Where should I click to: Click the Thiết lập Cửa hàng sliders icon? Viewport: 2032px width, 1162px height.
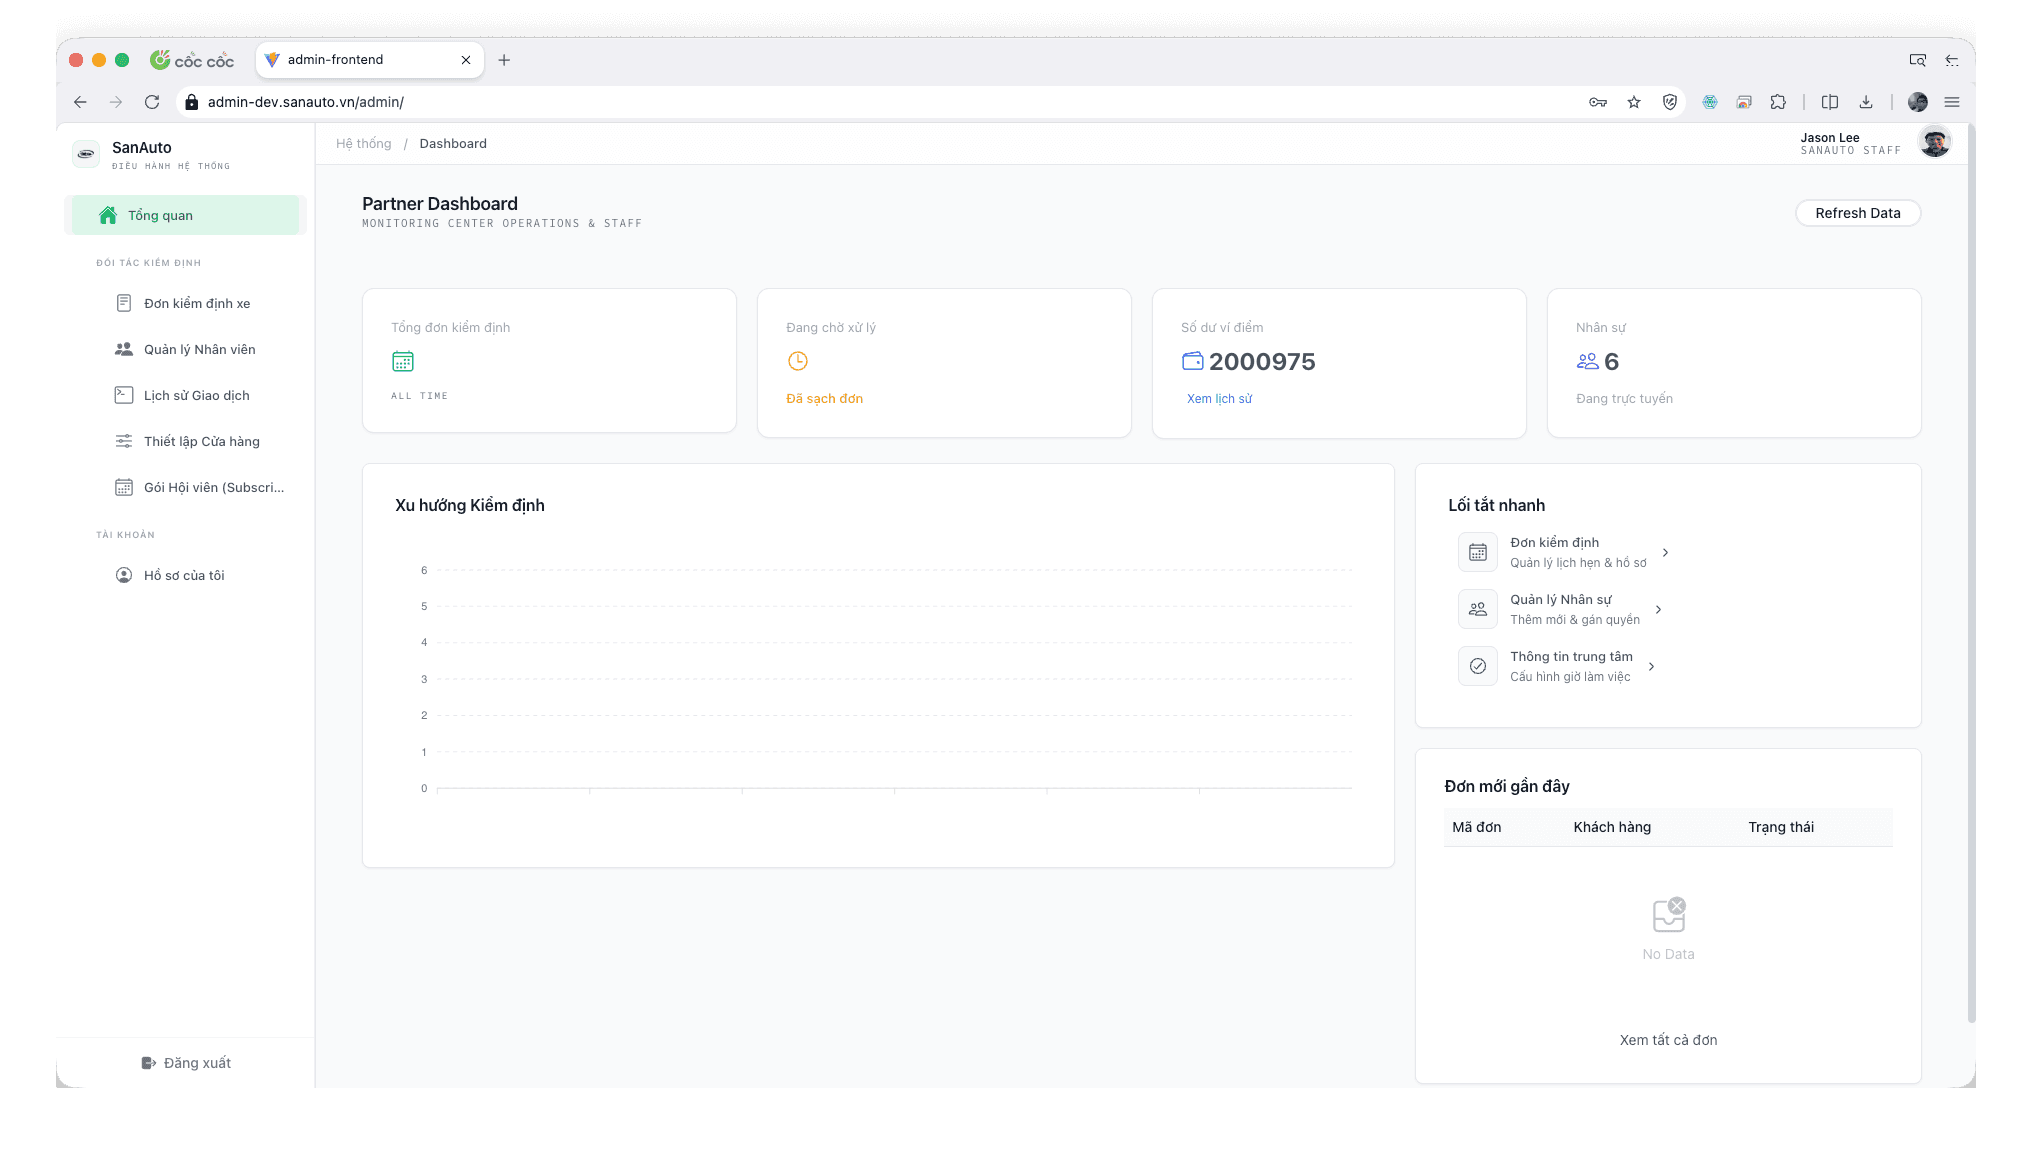coord(124,441)
